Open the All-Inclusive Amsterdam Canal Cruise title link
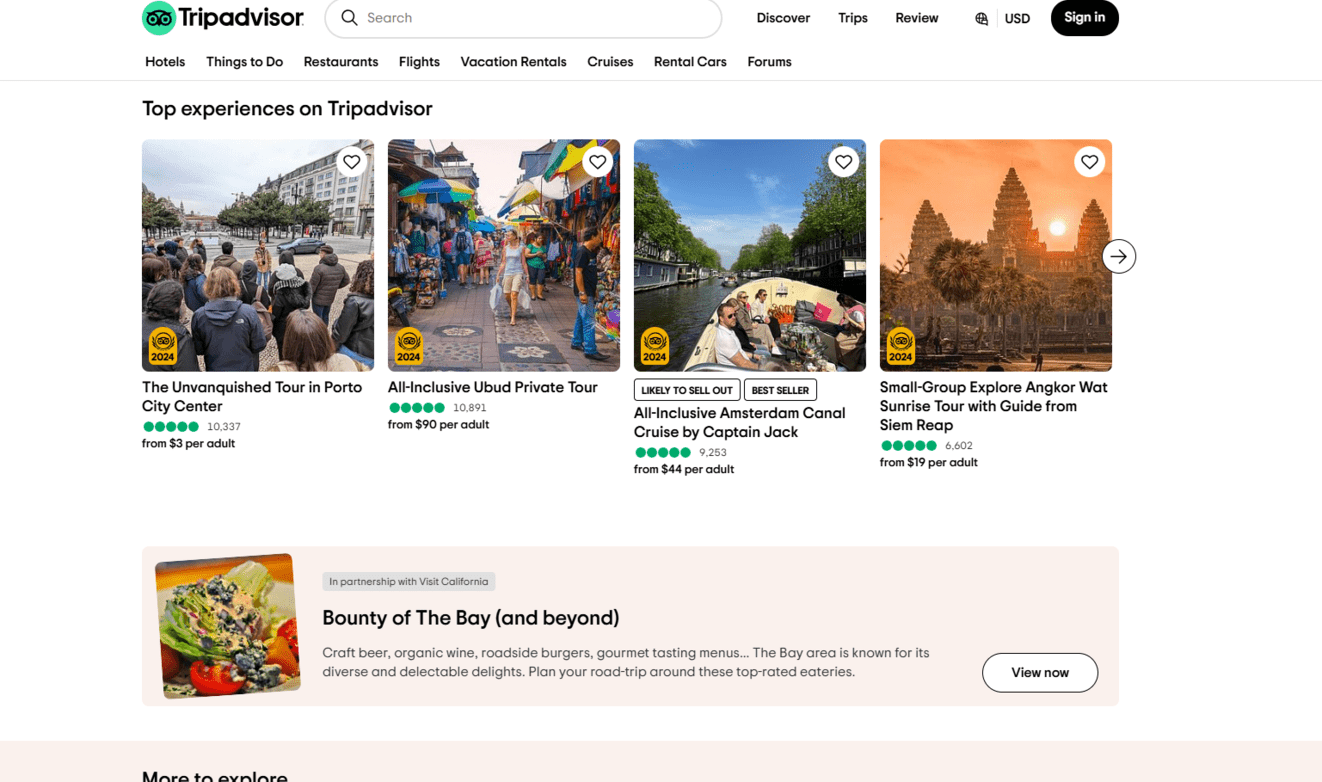1322x782 pixels. point(739,422)
